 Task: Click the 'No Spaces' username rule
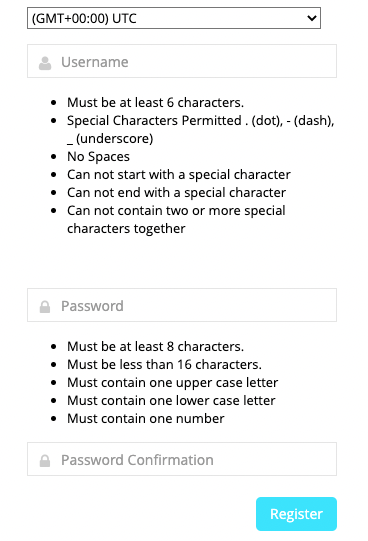[x=98, y=157]
